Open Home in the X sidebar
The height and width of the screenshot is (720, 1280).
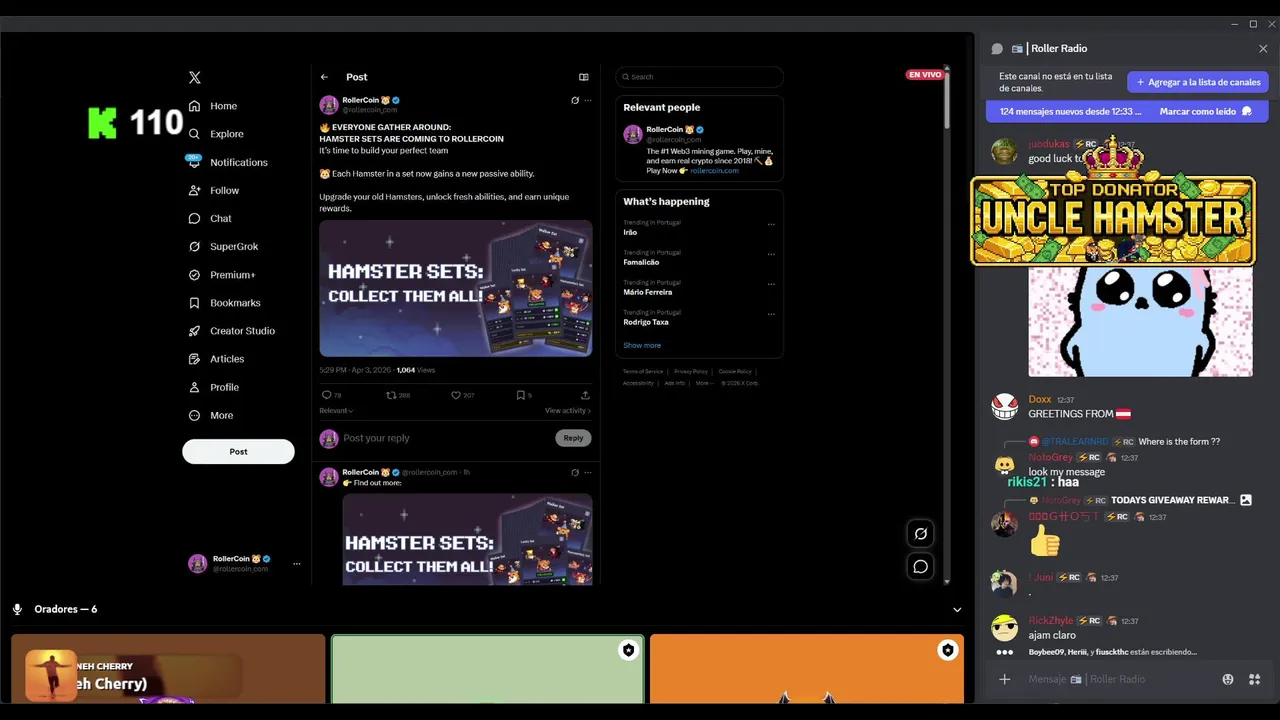tap(213, 106)
